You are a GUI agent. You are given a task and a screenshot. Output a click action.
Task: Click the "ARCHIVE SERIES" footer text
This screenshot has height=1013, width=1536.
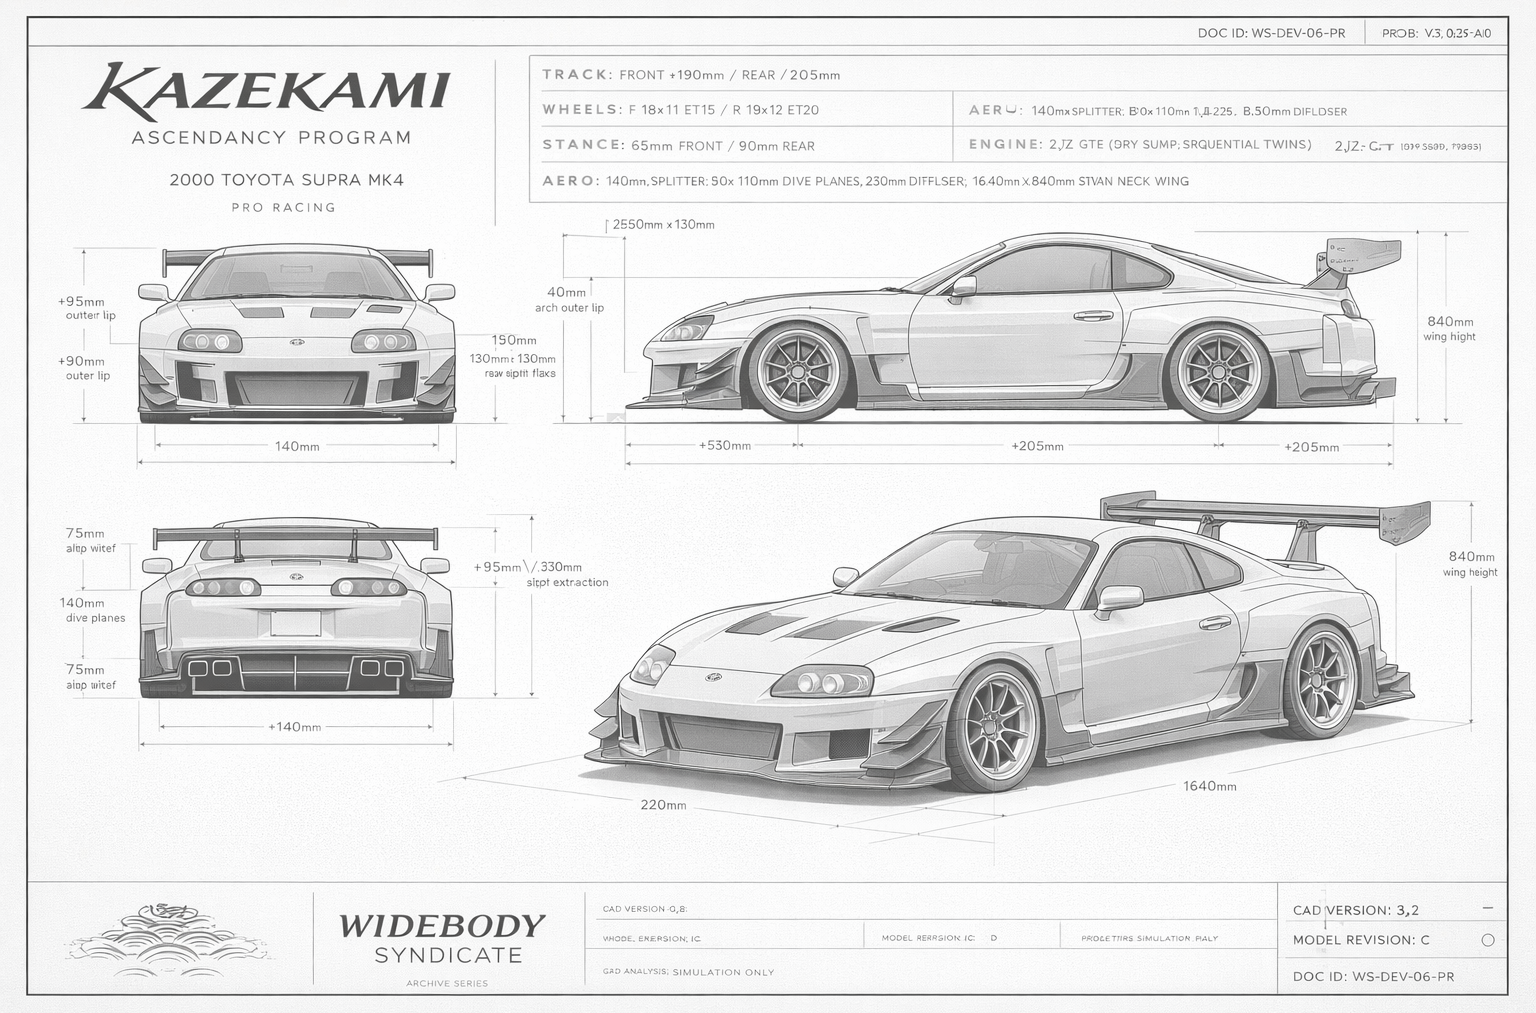[447, 984]
